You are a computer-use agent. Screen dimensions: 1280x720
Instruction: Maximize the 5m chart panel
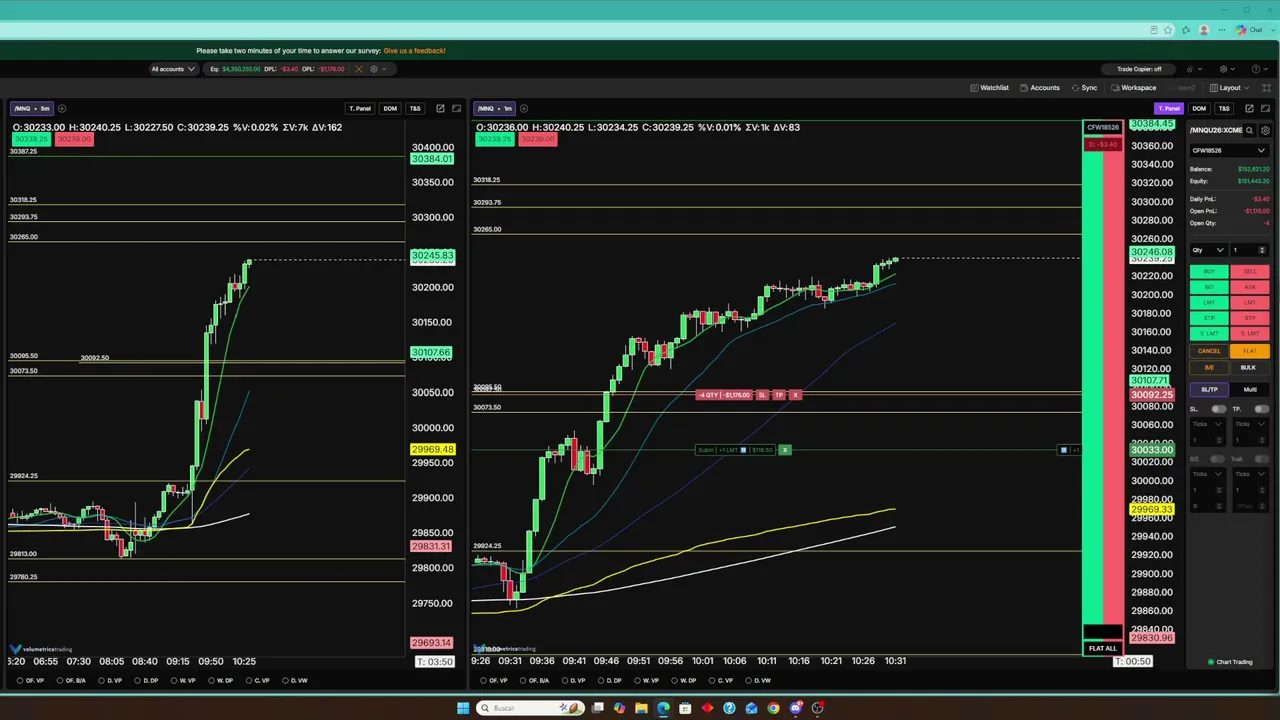(x=457, y=108)
